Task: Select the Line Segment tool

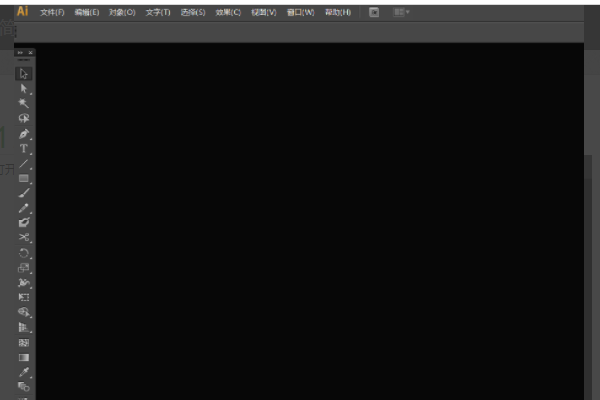Action: (24, 164)
